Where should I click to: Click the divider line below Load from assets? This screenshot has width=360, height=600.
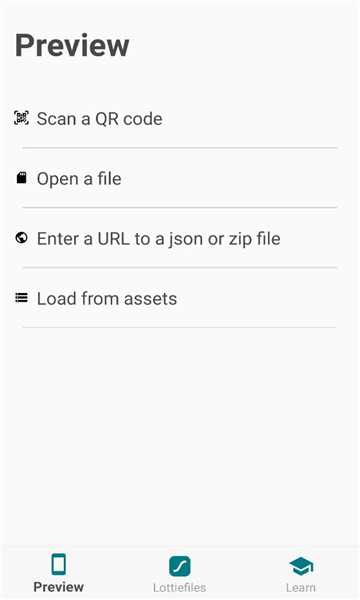[x=179, y=327]
